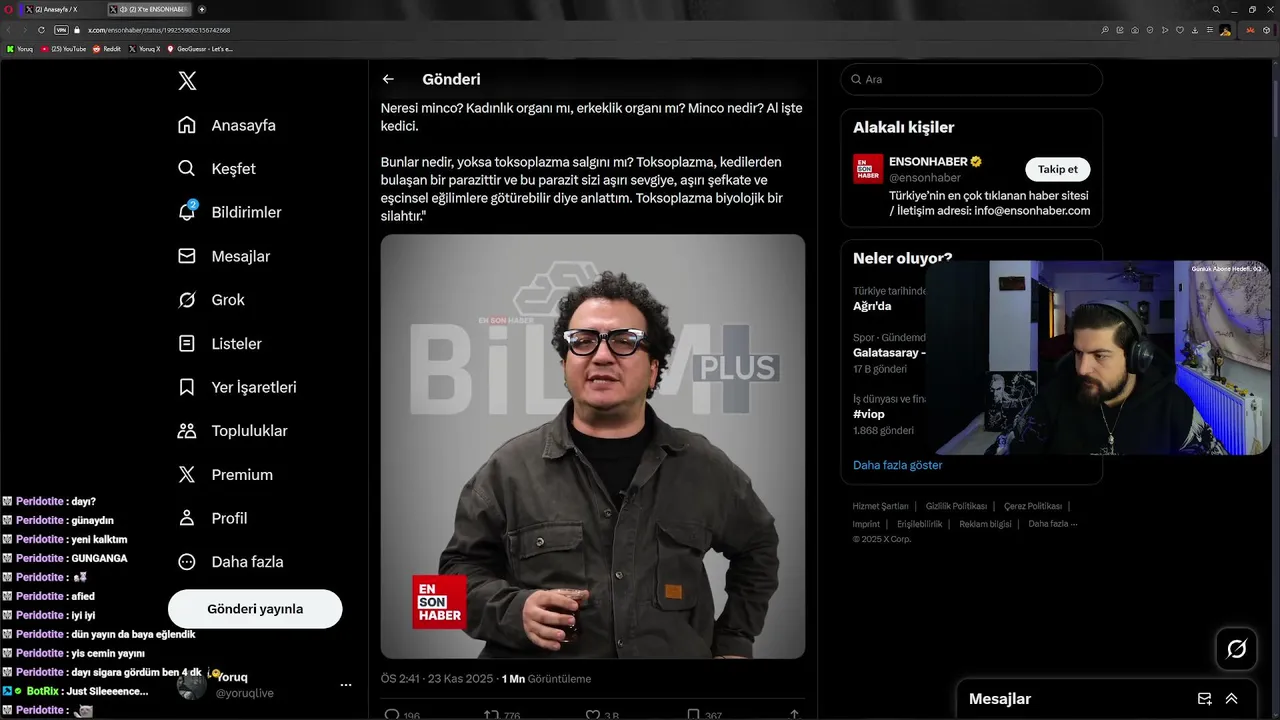Play the ENSONHABER video in the post
1280x720 pixels.
[x=593, y=446]
